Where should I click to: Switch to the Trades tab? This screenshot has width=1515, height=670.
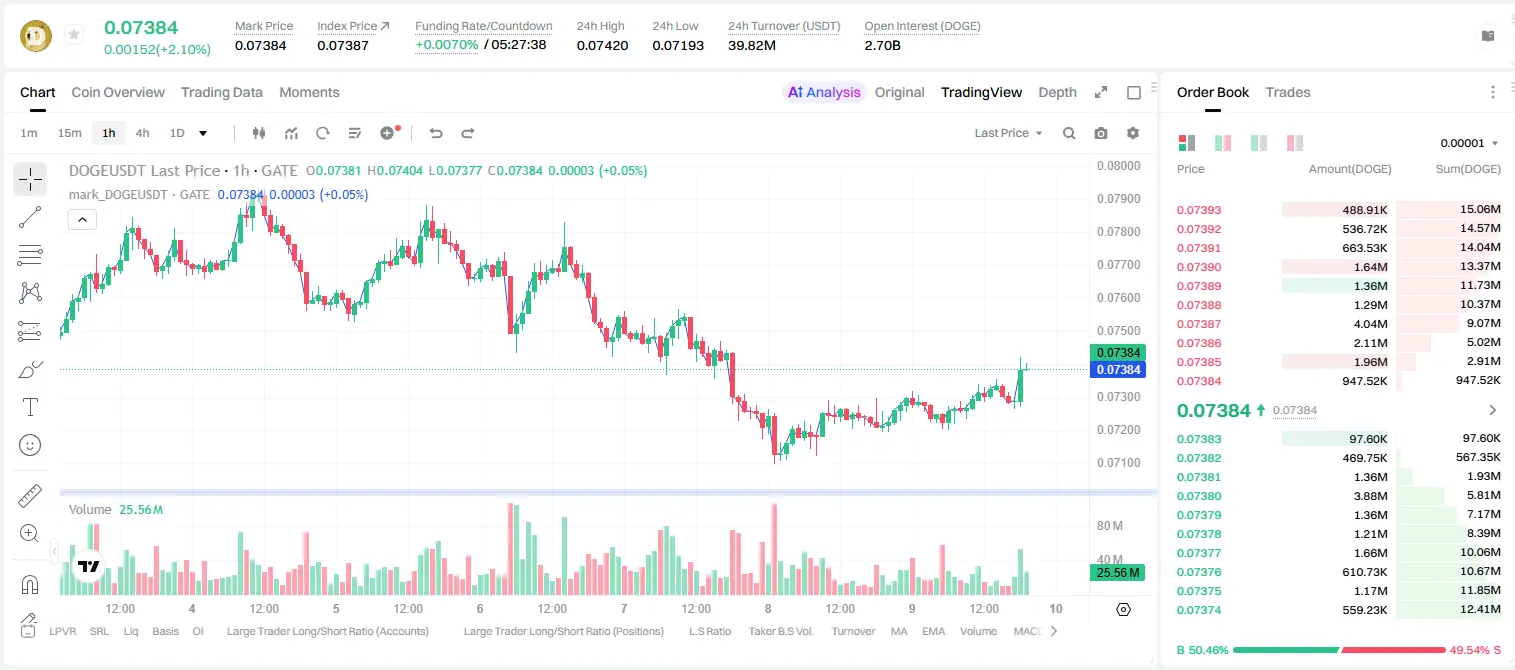pos(1288,92)
